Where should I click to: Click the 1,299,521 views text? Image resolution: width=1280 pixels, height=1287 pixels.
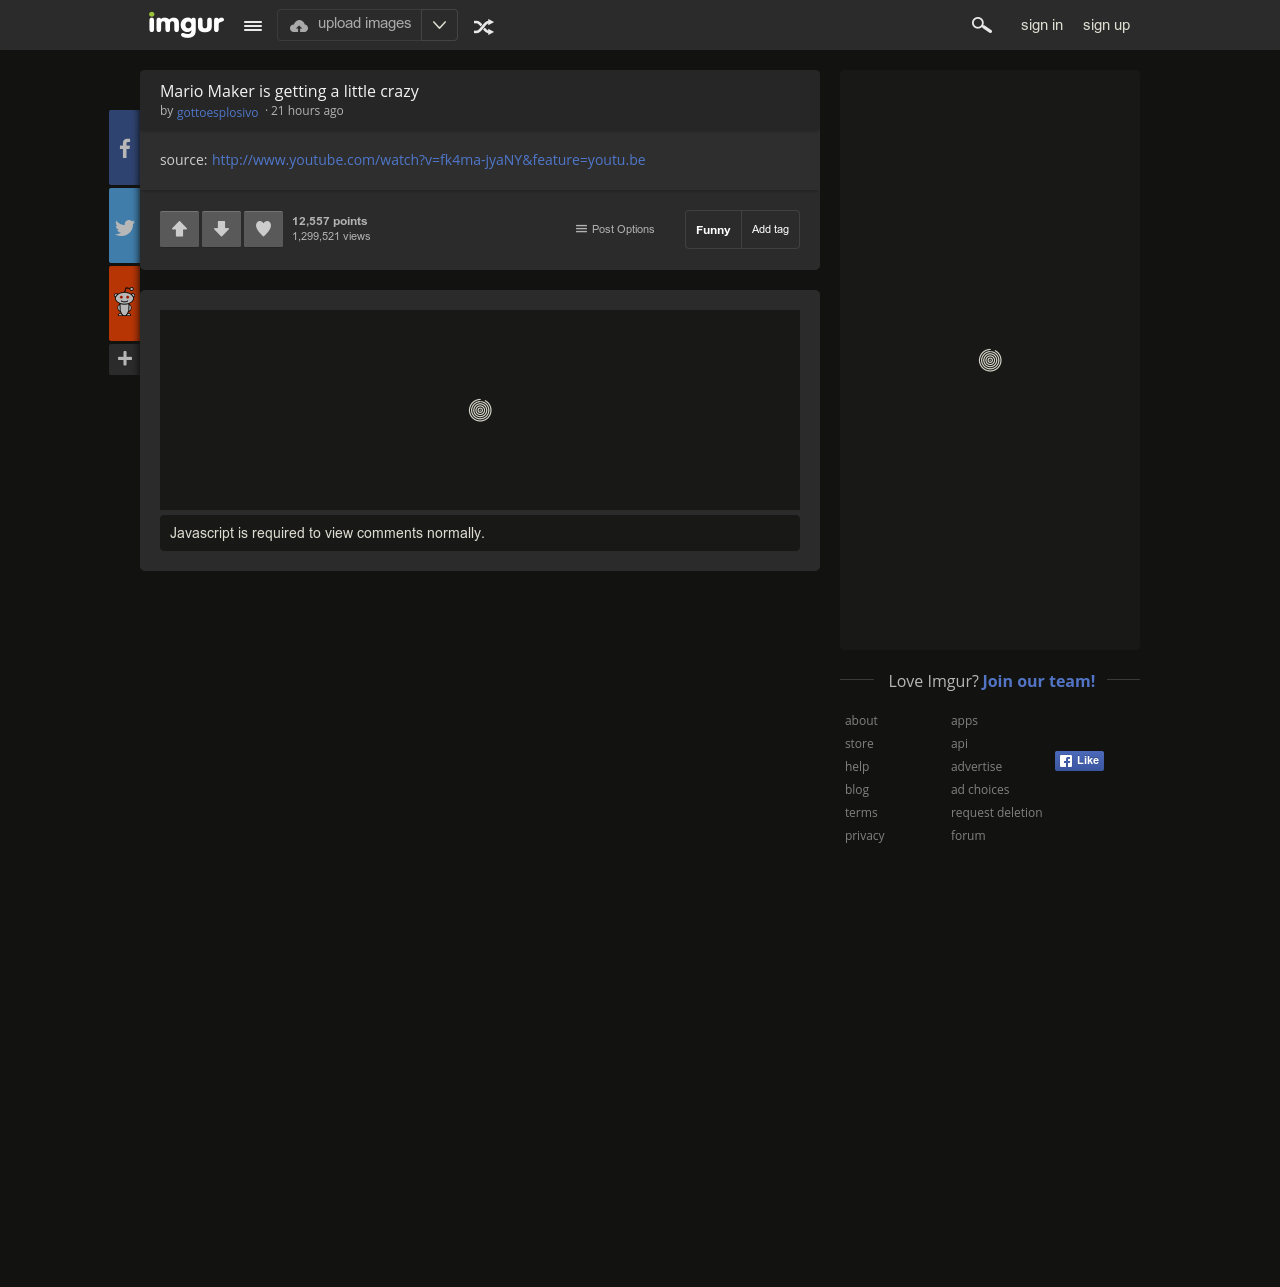point(331,237)
